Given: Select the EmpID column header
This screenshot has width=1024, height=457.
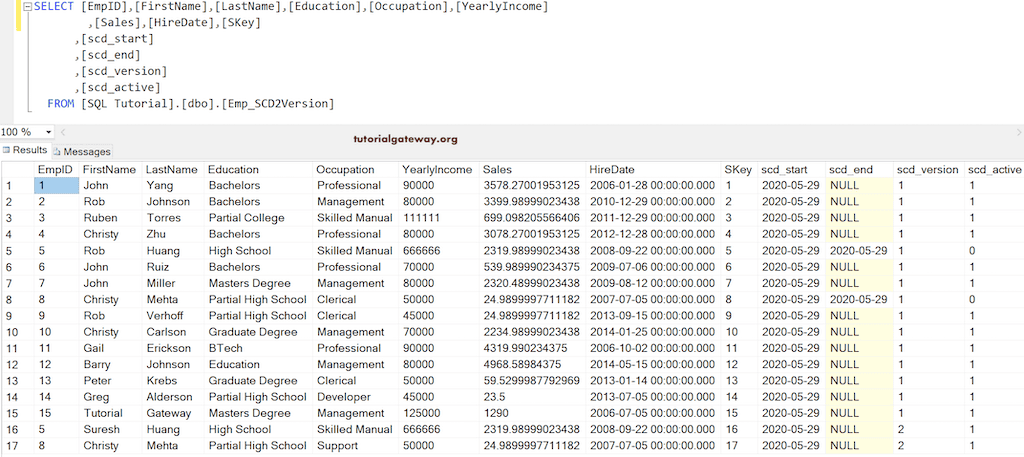Looking at the screenshot, I should coord(57,170).
